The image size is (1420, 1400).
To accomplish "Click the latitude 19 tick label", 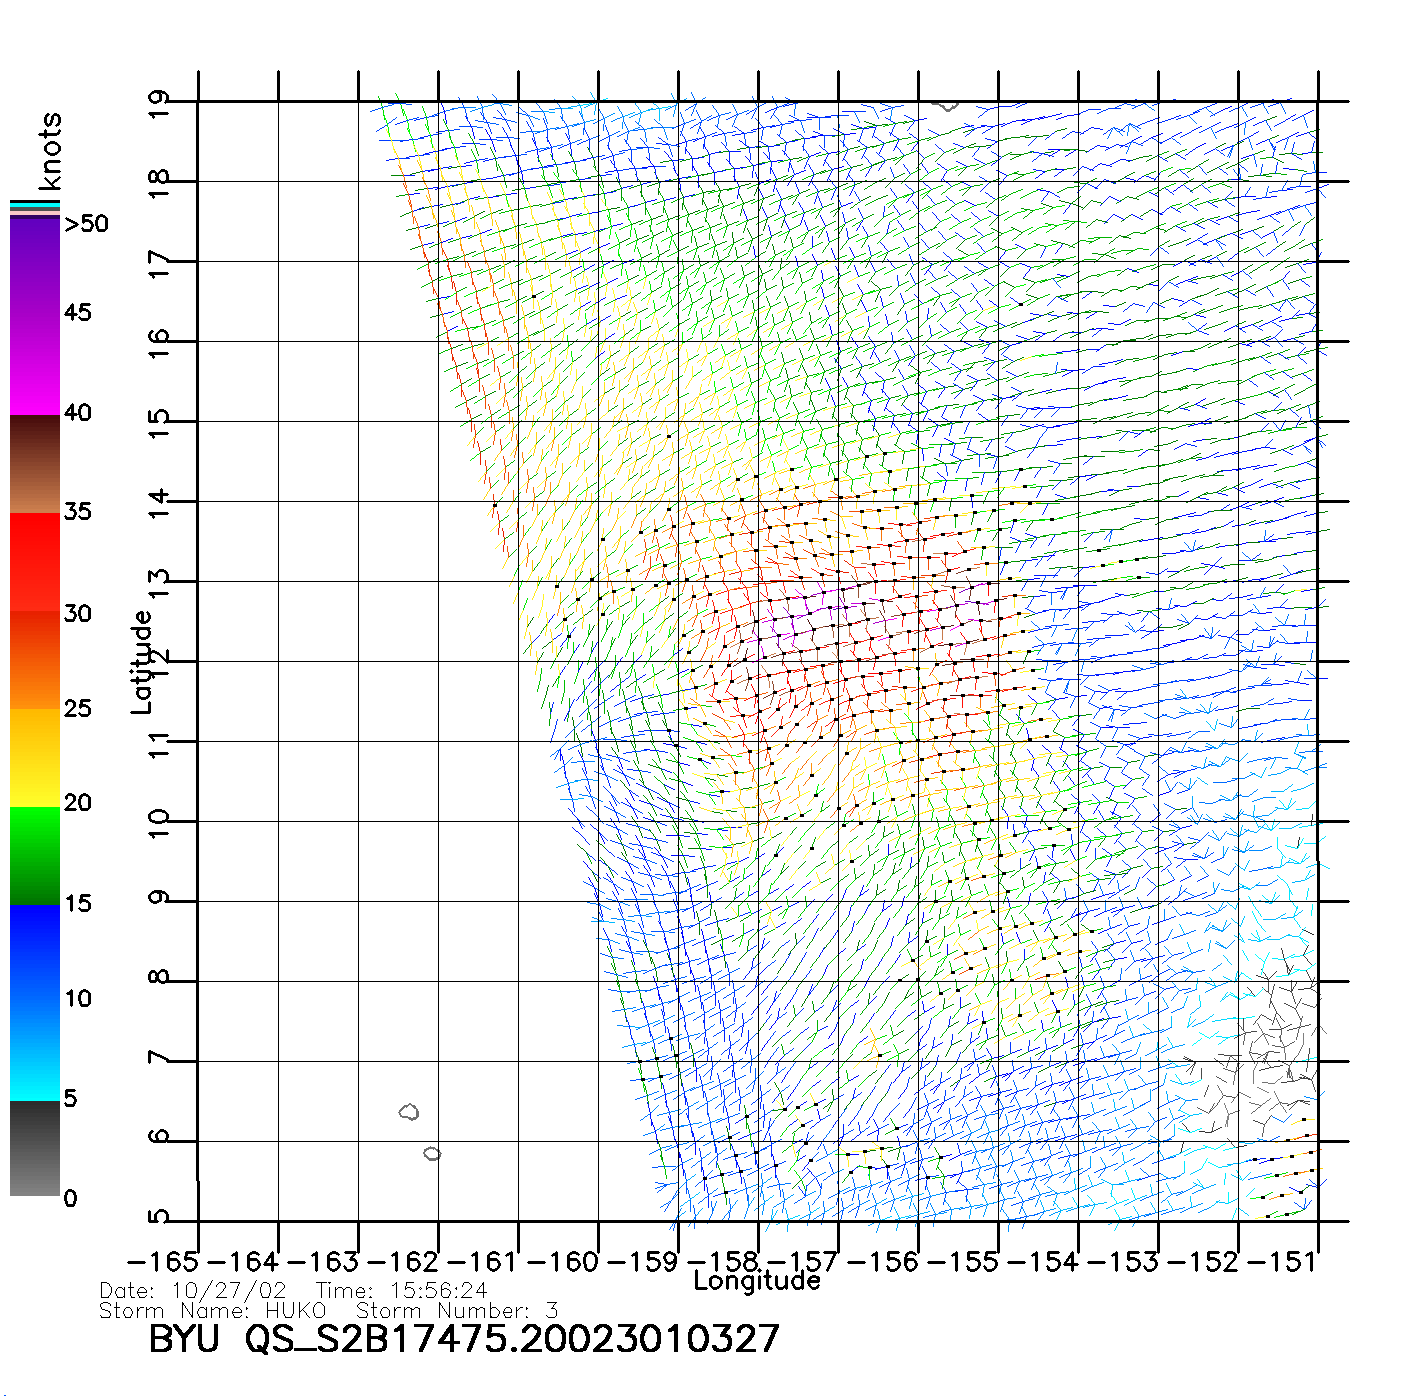I will pyautogui.click(x=159, y=104).
